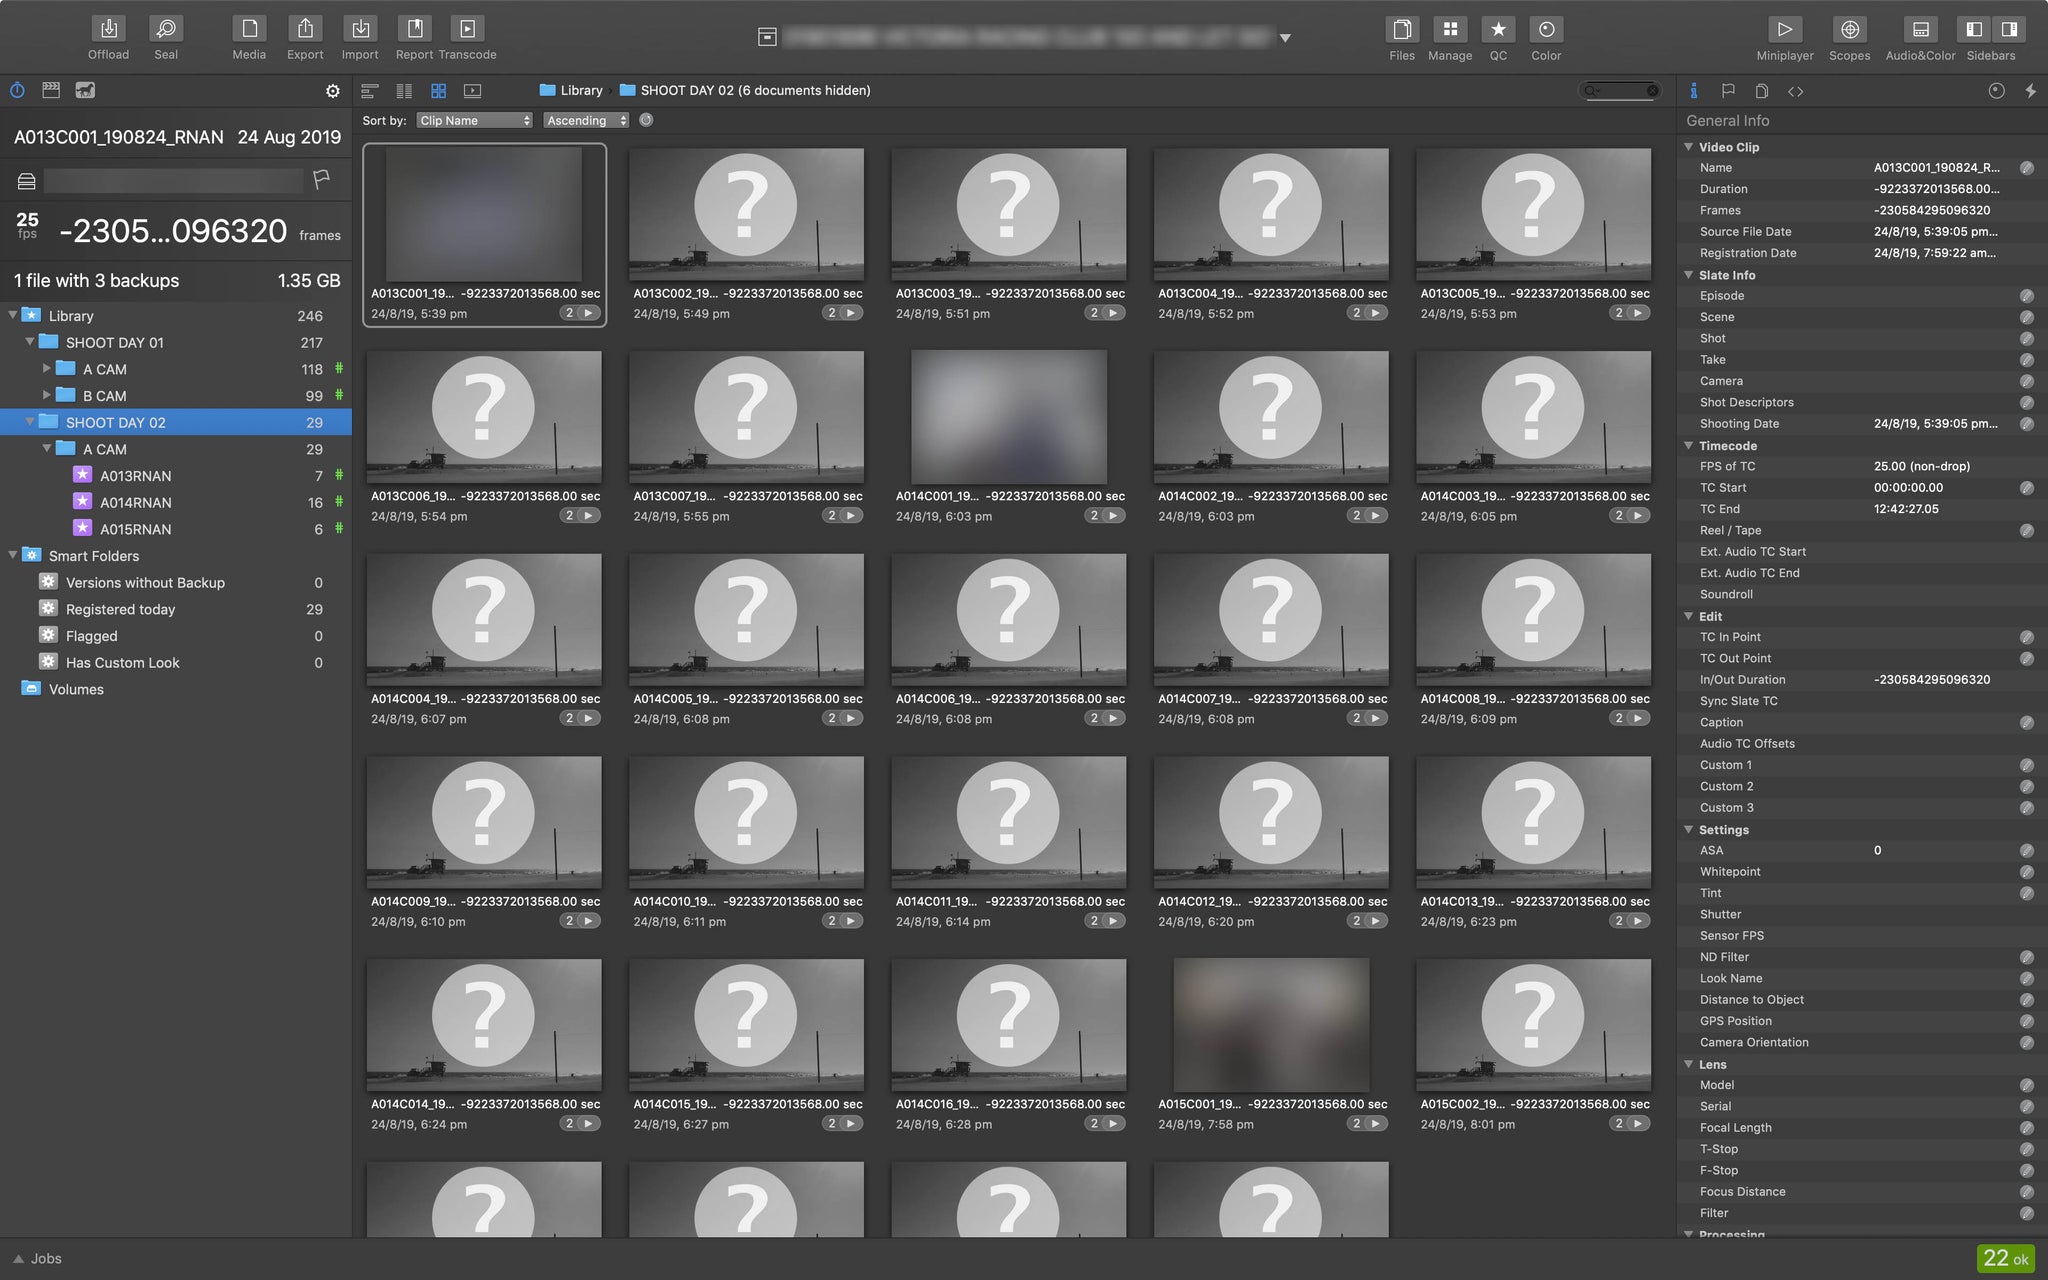Open the Seal tool
Viewport: 2048px width, 1280px height.
(x=166, y=30)
